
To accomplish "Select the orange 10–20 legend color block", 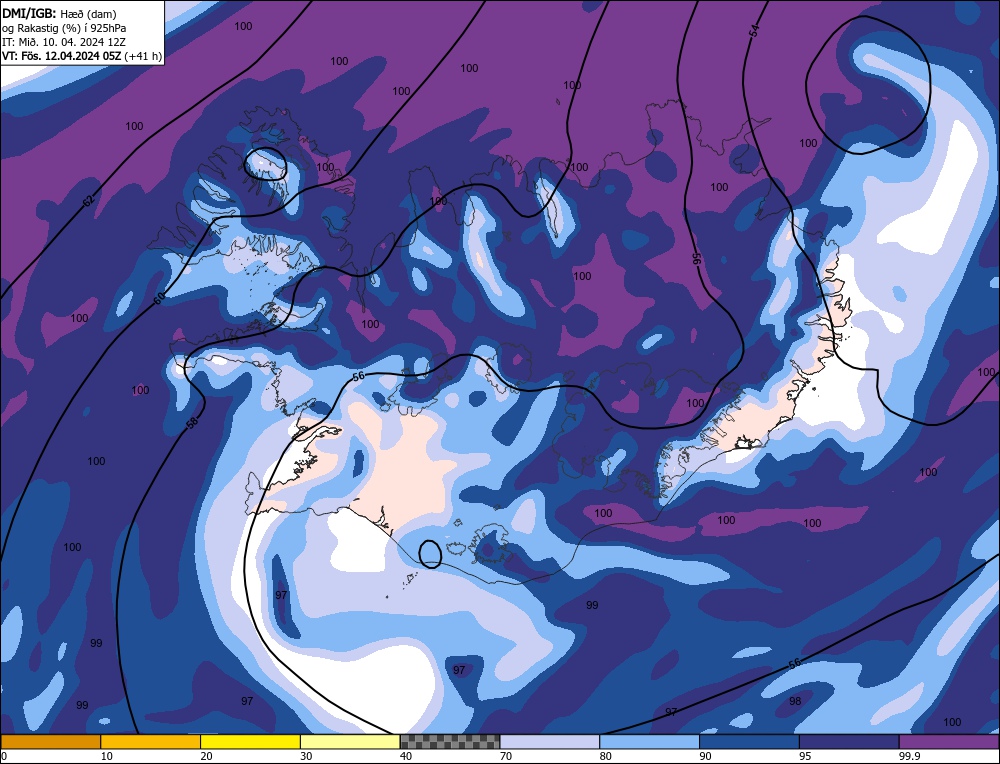I will tap(151, 741).
